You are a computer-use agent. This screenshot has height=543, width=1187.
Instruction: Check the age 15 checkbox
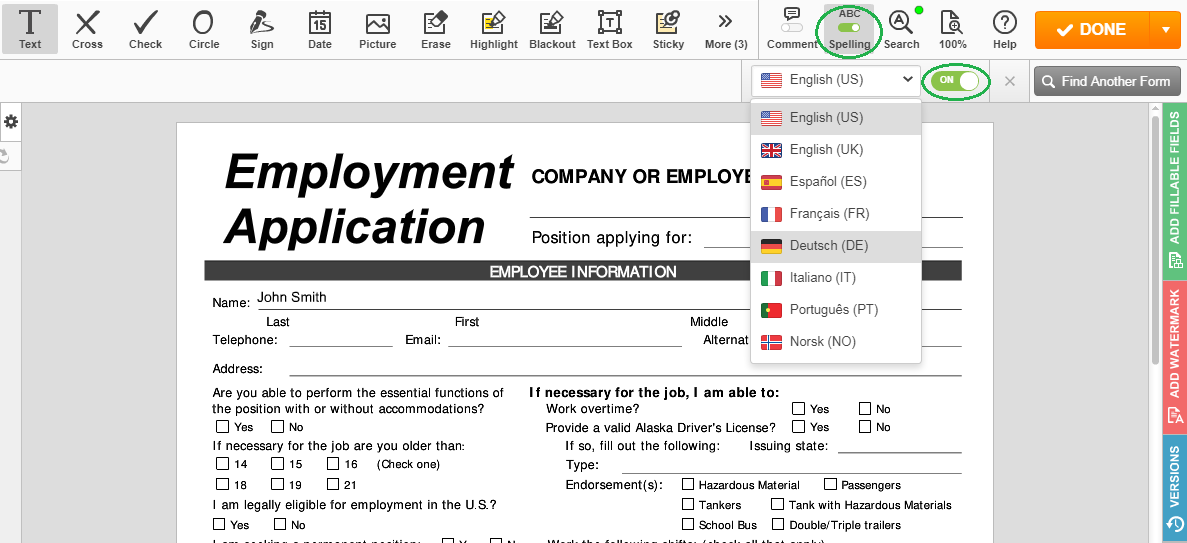click(278, 463)
